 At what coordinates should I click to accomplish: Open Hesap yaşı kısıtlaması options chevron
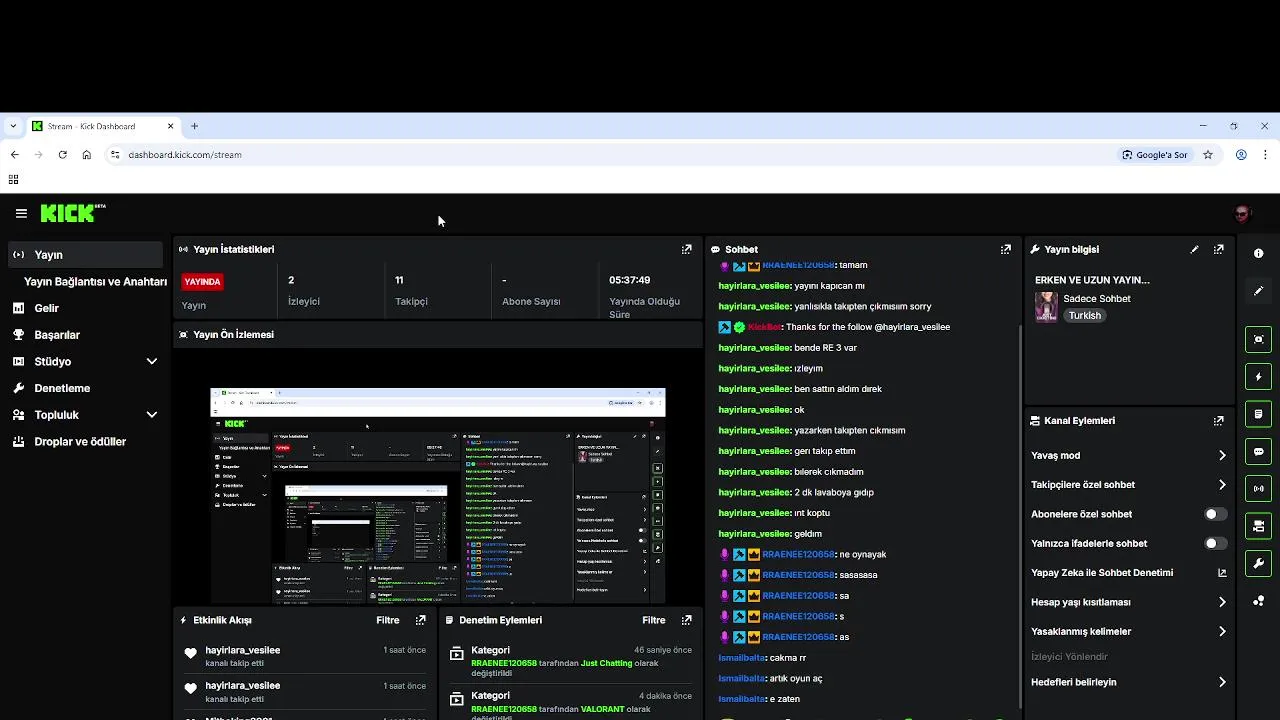point(1222,602)
